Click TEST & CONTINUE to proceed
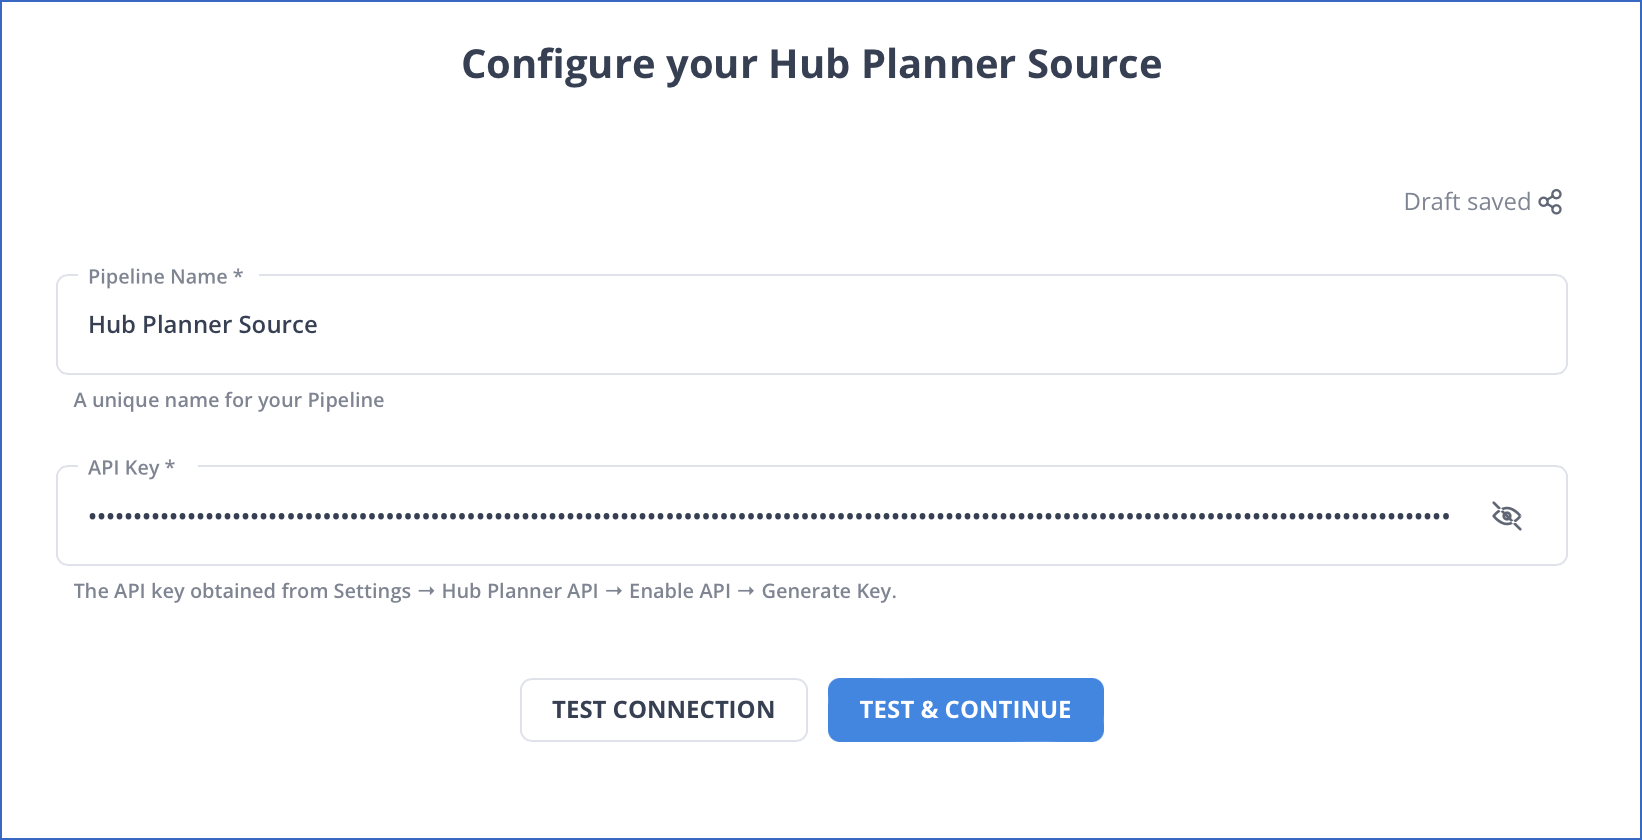This screenshot has height=840, width=1642. (x=965, y=709)
